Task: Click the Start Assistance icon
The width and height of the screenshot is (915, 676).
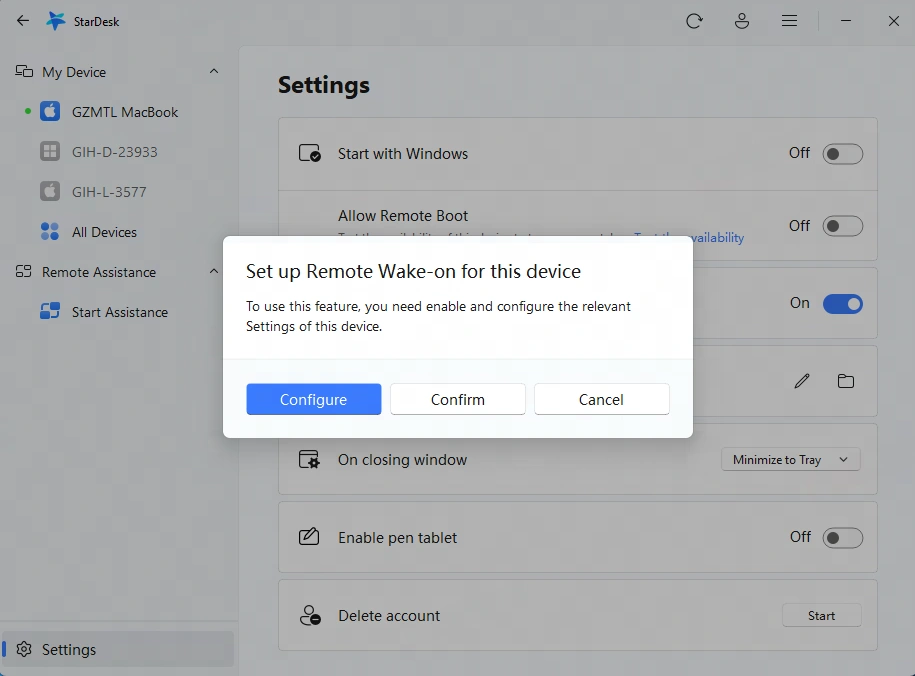Action: coord(50,311)
